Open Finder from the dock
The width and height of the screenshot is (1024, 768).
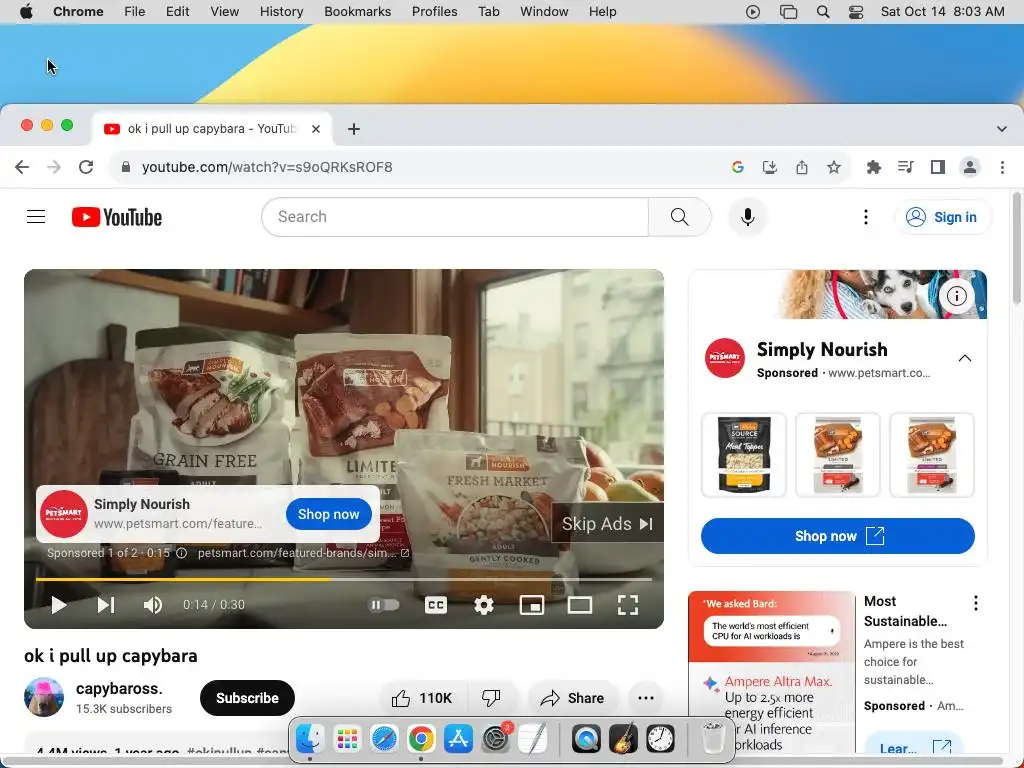pyautogui.click(x=309, y=739)
